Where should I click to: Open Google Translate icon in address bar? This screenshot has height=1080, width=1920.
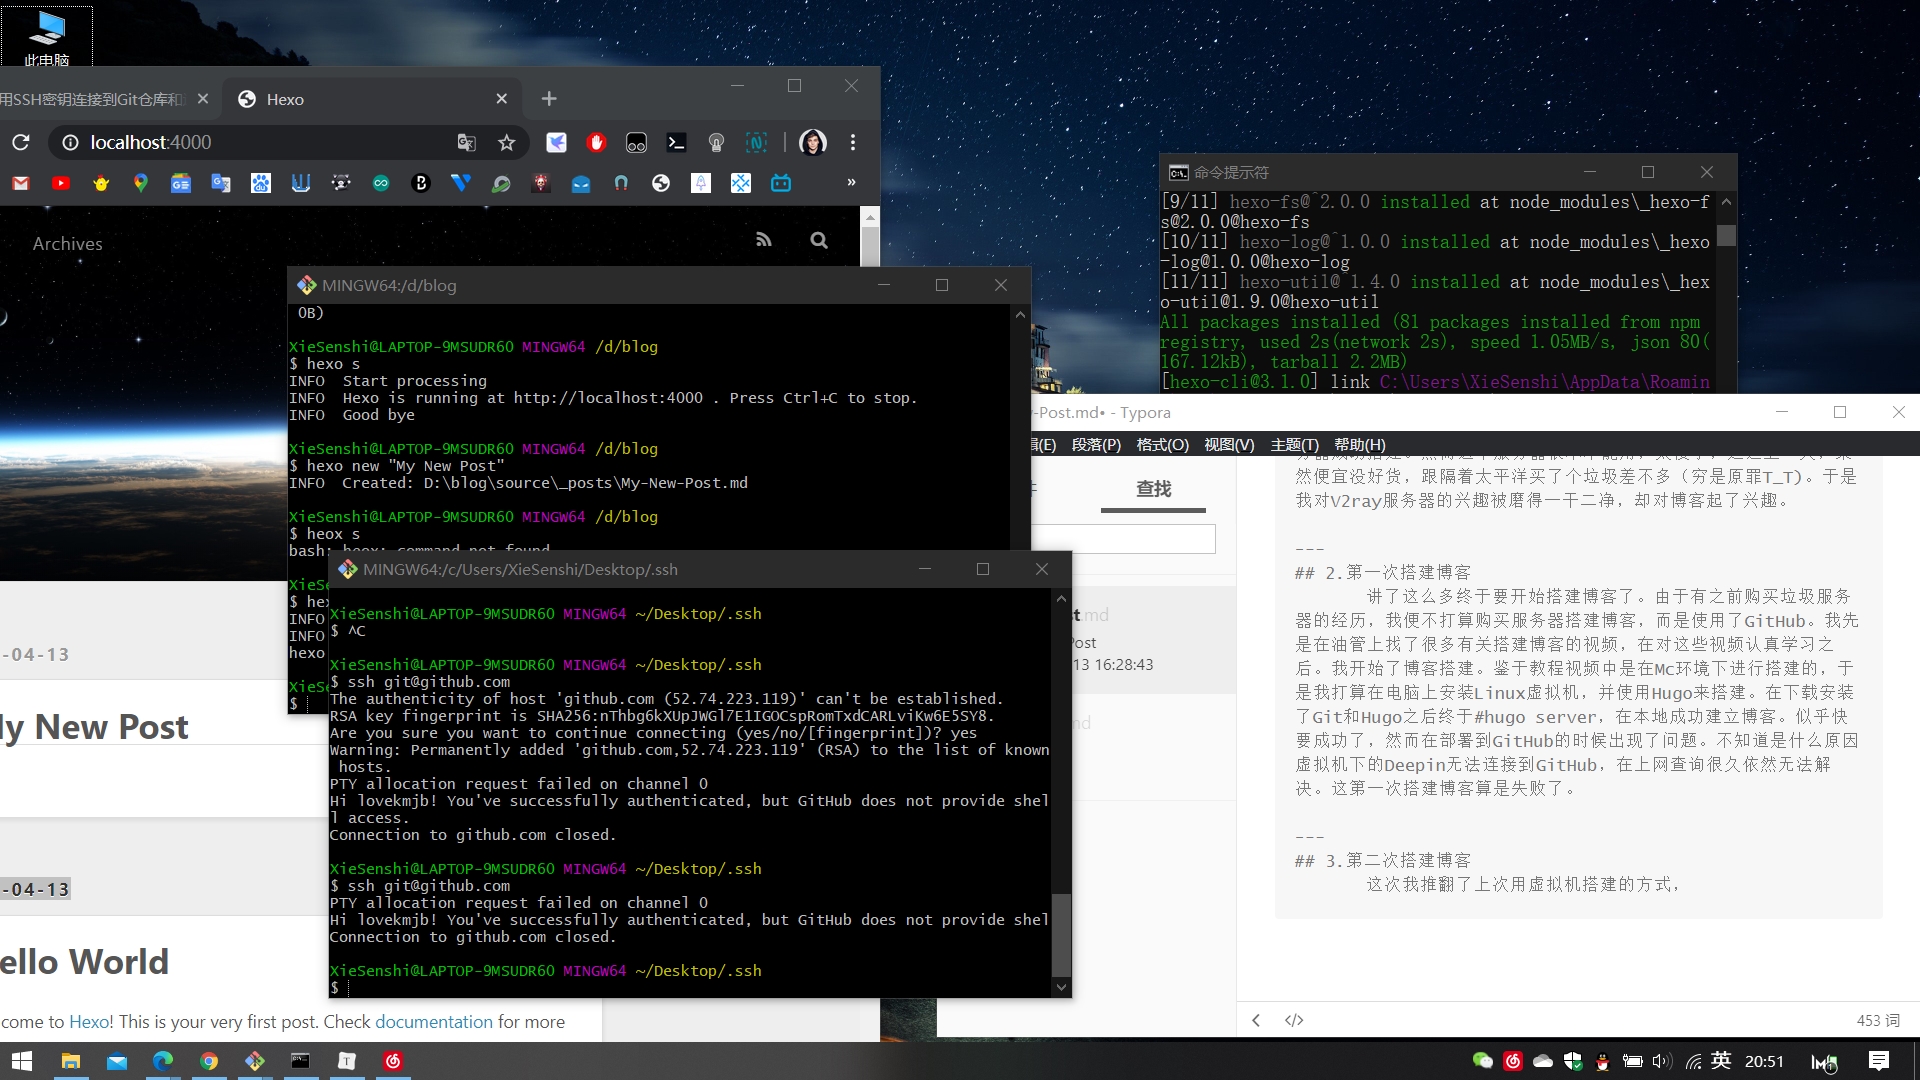pyautogui.click(x=466, y=142)
